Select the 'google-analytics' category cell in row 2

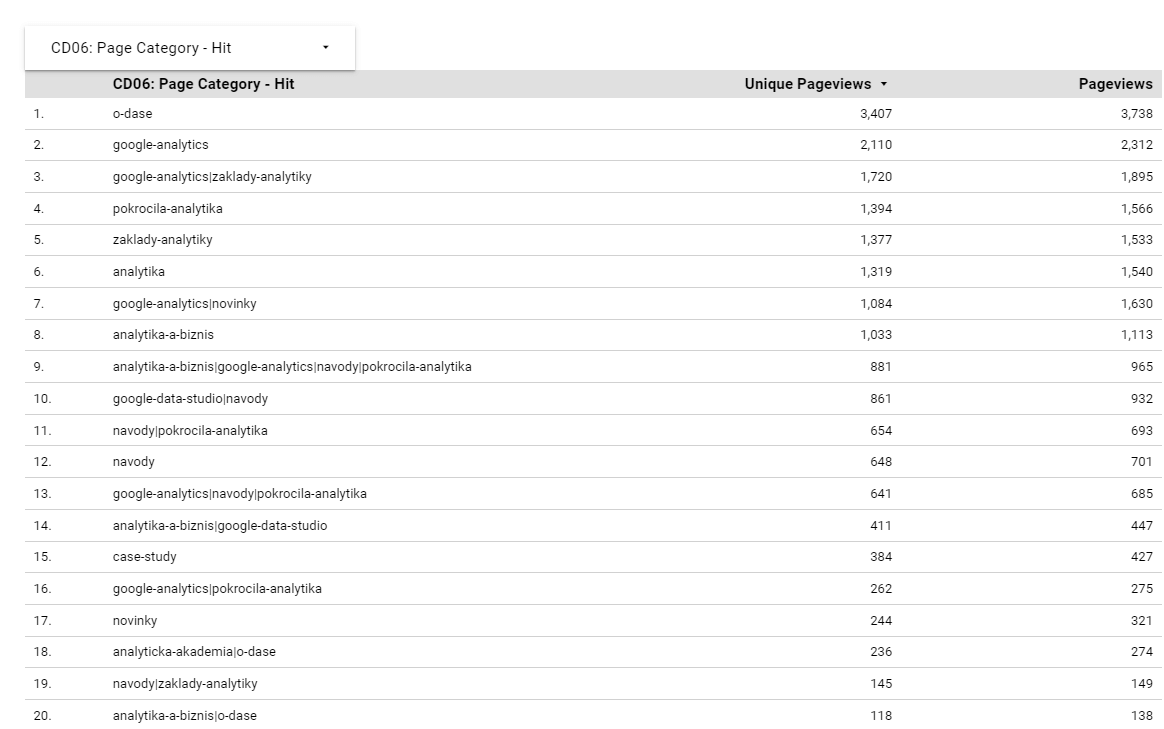click(160, 145)
